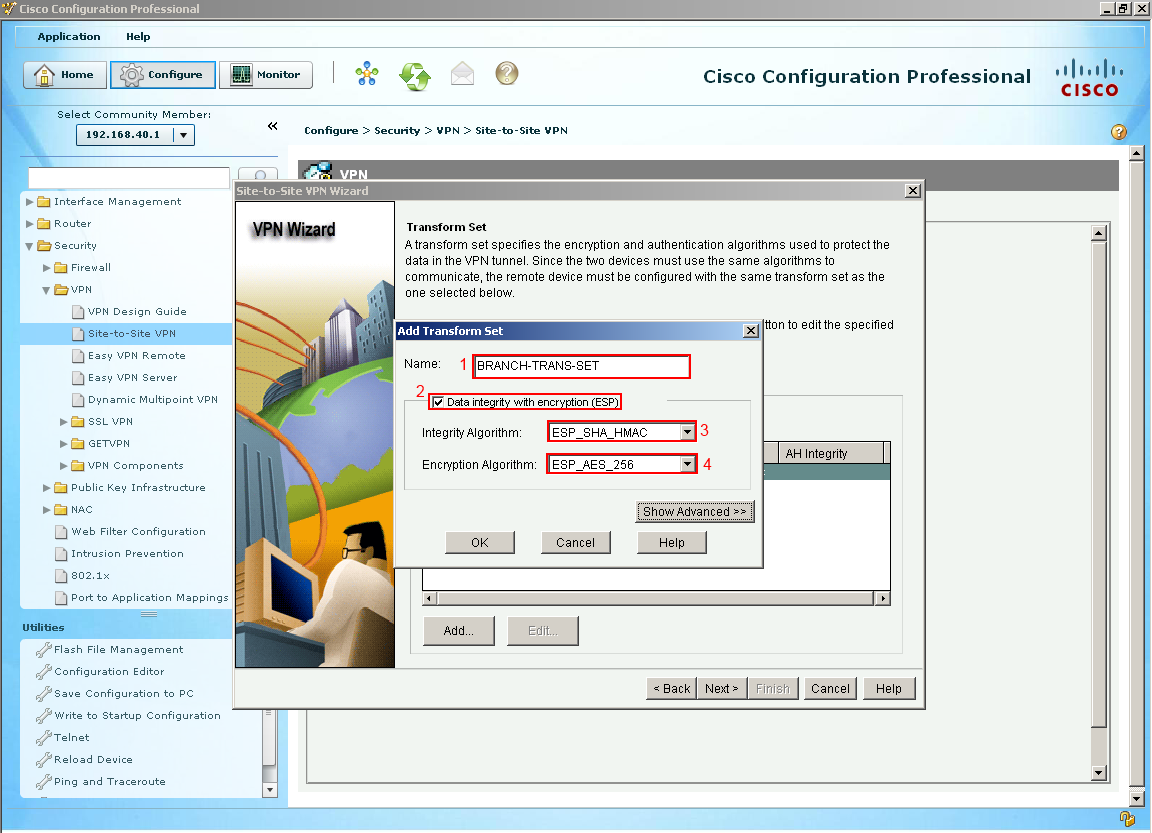Open the Community Member dropdown

[184, 135]
